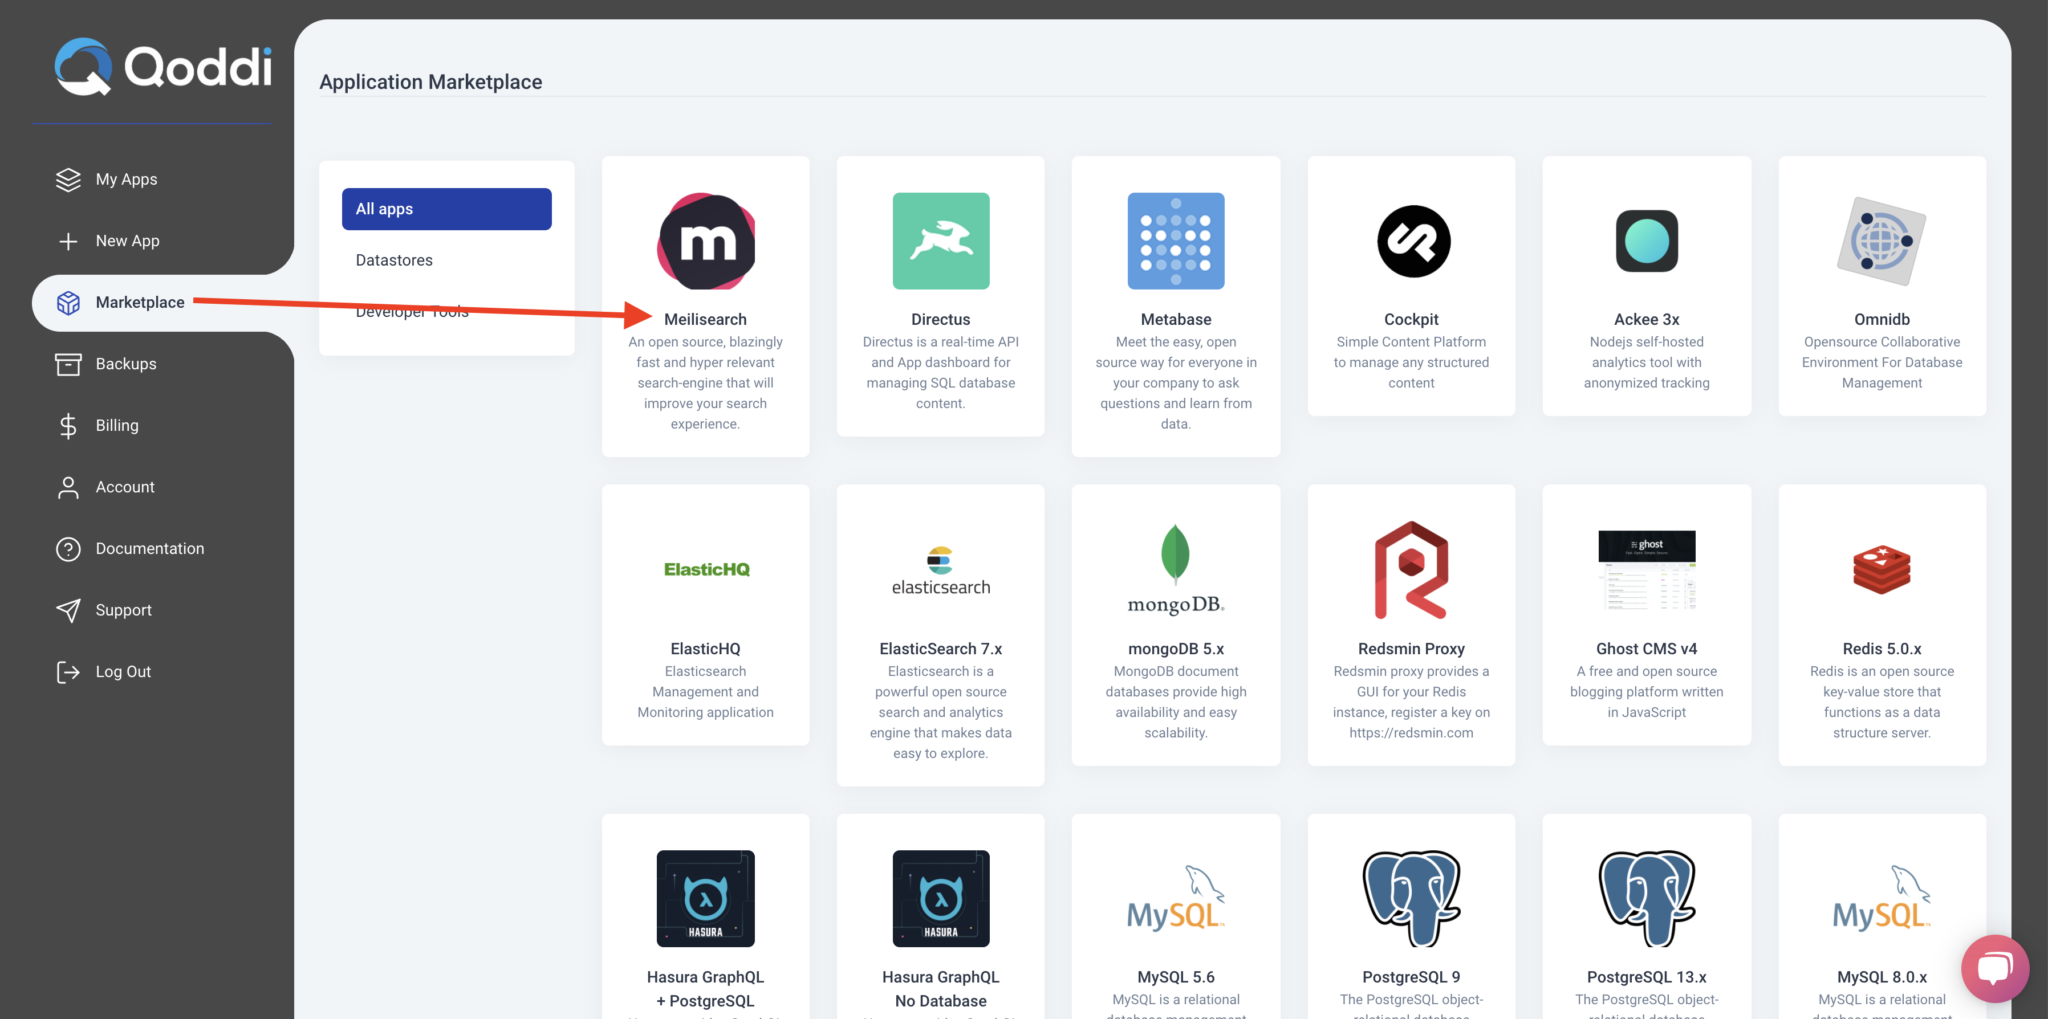The image size is (2048, 1019).
Task: Select the Hasura GraphQL No Database icon
Action: [940, 898]
